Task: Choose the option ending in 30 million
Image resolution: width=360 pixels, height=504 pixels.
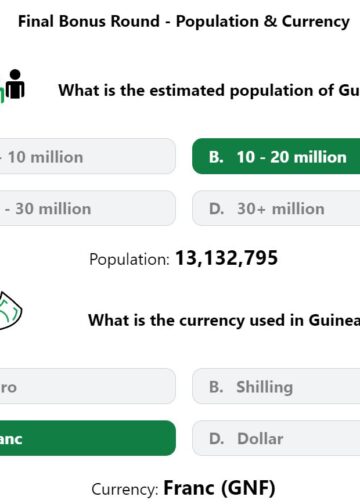Action: click(x=88, y=208)
